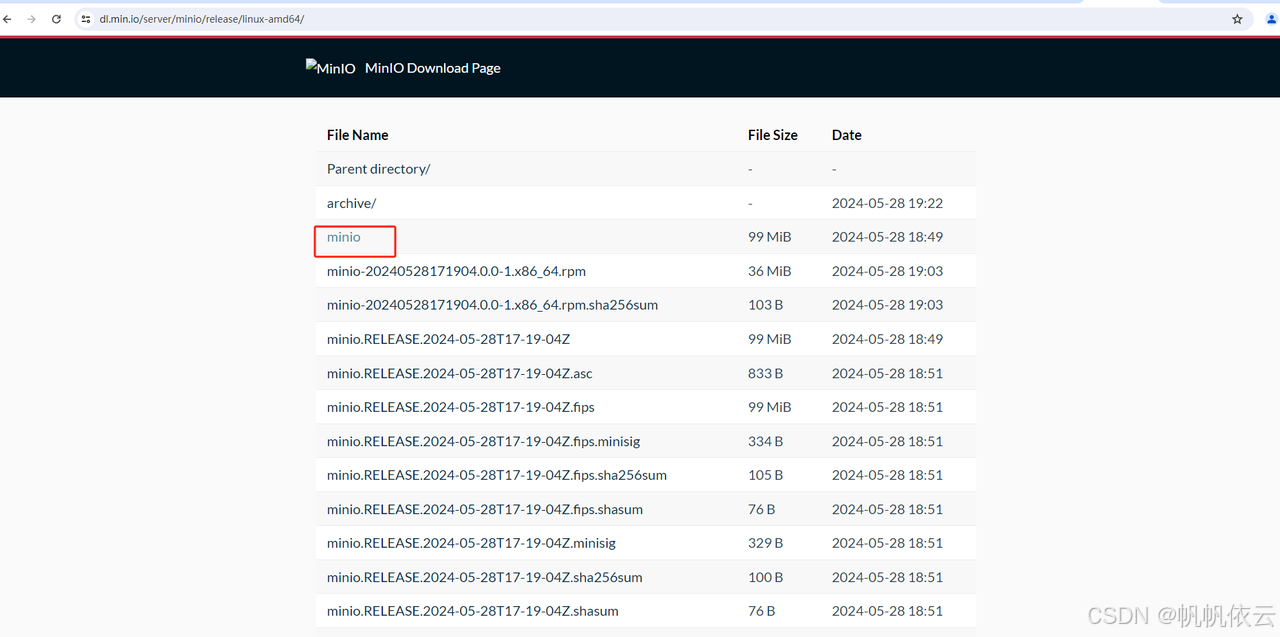Select the 2024-05-28 19:03 date of sha256sum rpm row
Image resolution: width=1280 pixels, height=637 pixels.
[x=887, y=305]
